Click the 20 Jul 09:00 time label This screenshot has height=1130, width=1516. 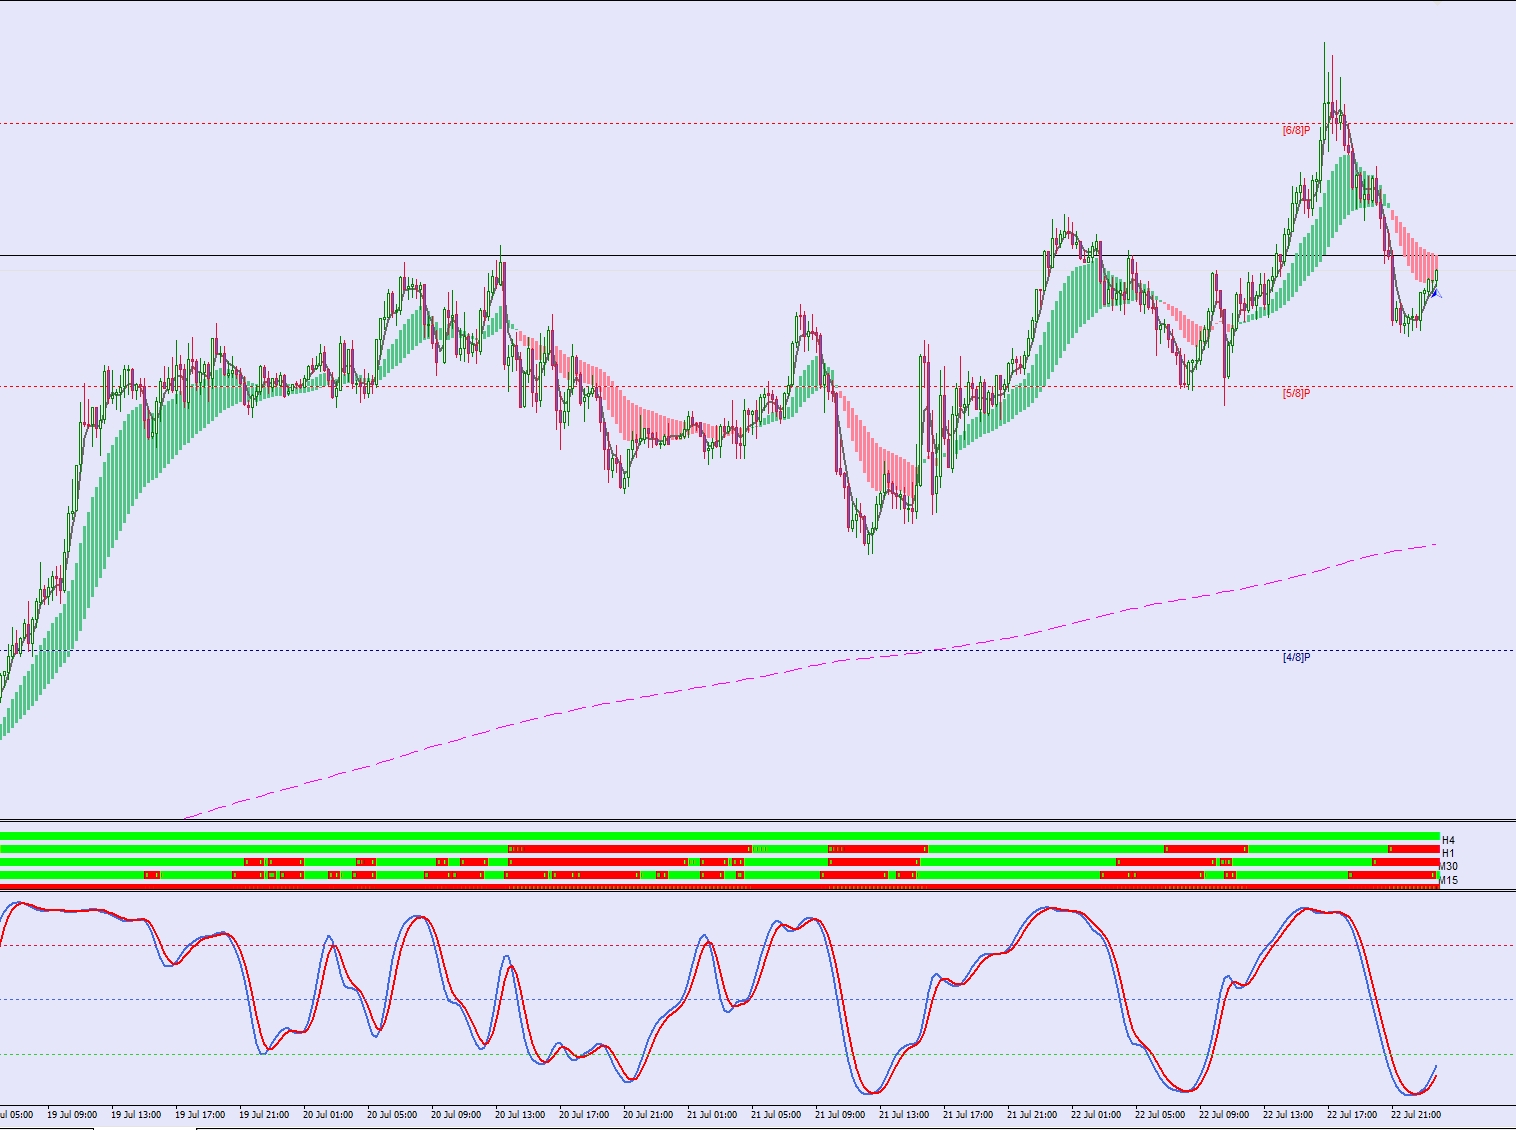click(456, 1114)
